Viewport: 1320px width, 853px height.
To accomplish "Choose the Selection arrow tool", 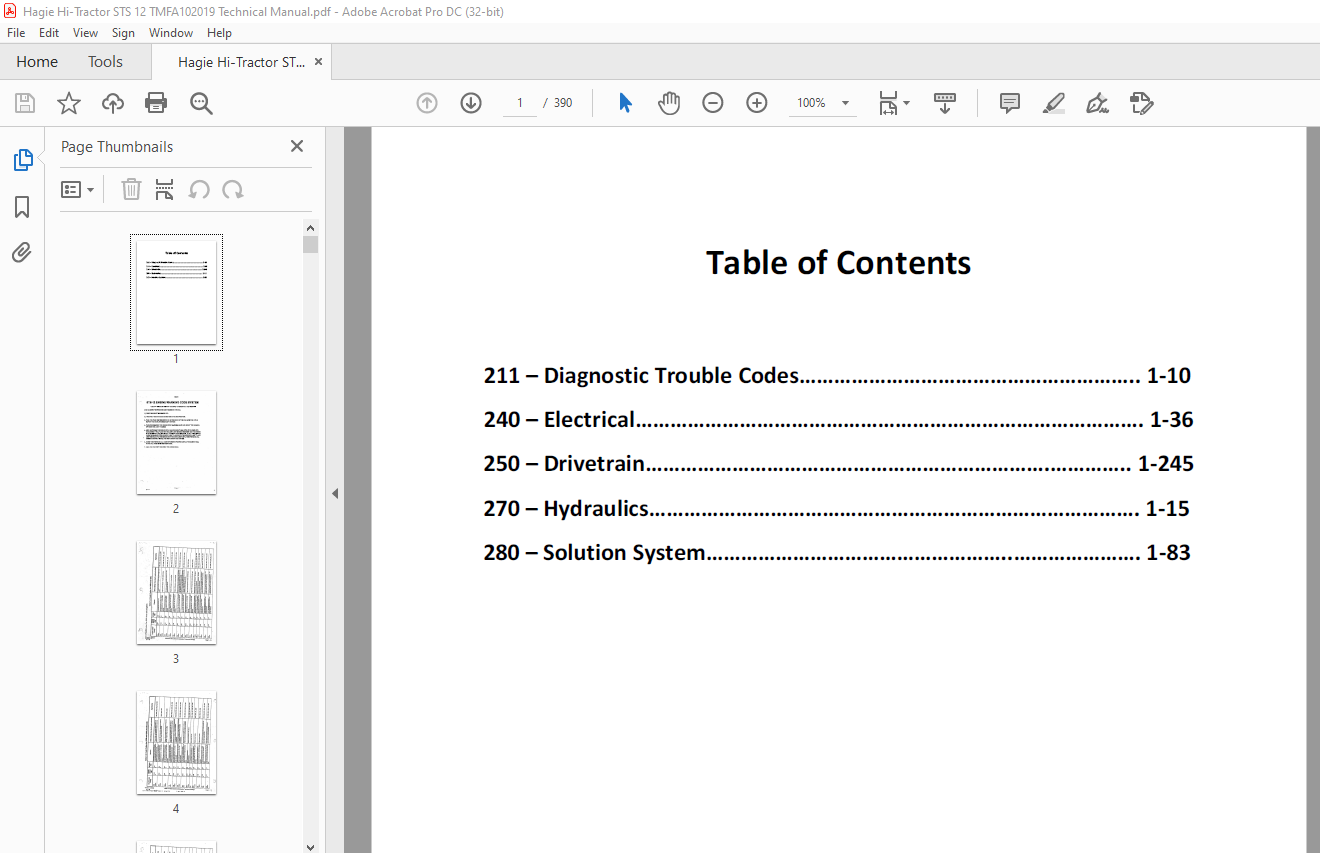I will tap(625, 103).
